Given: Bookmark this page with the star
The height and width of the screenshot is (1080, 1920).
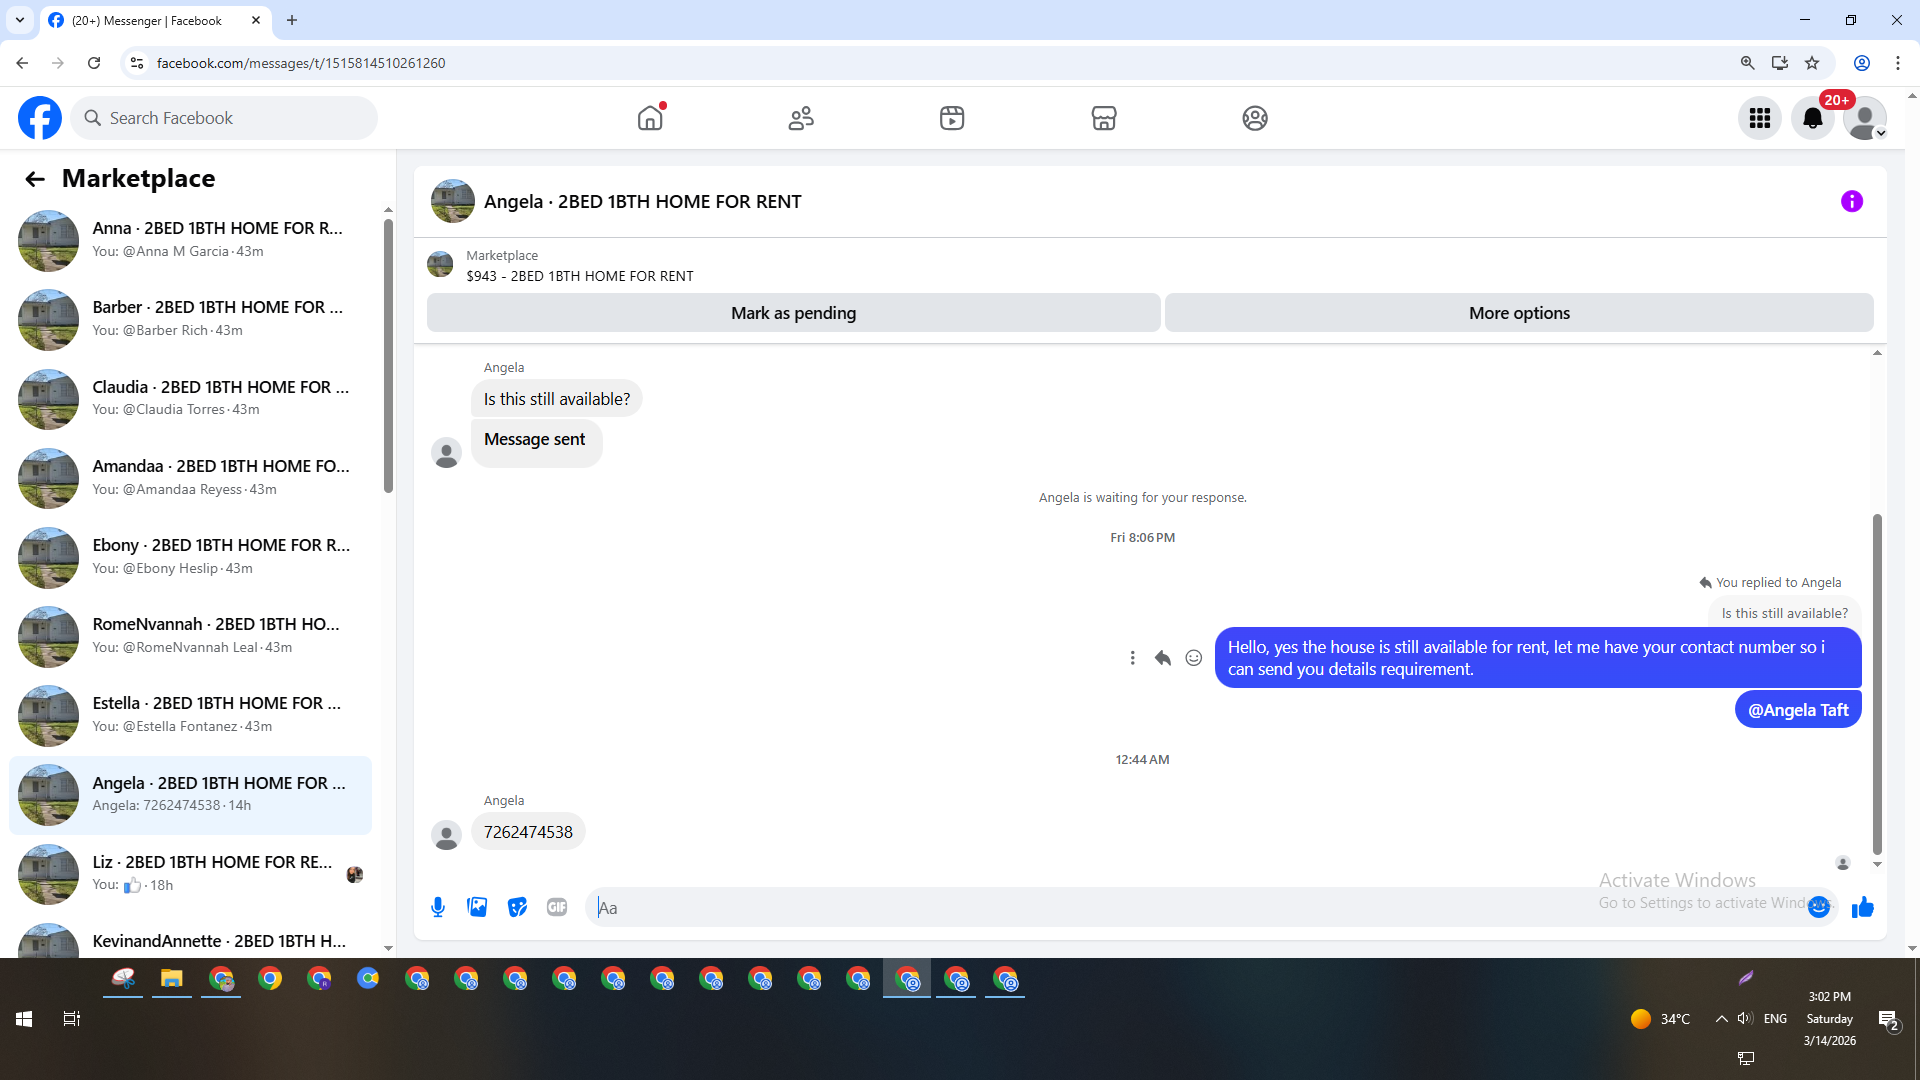Looking at the screenshot, I should (1812, 63).
